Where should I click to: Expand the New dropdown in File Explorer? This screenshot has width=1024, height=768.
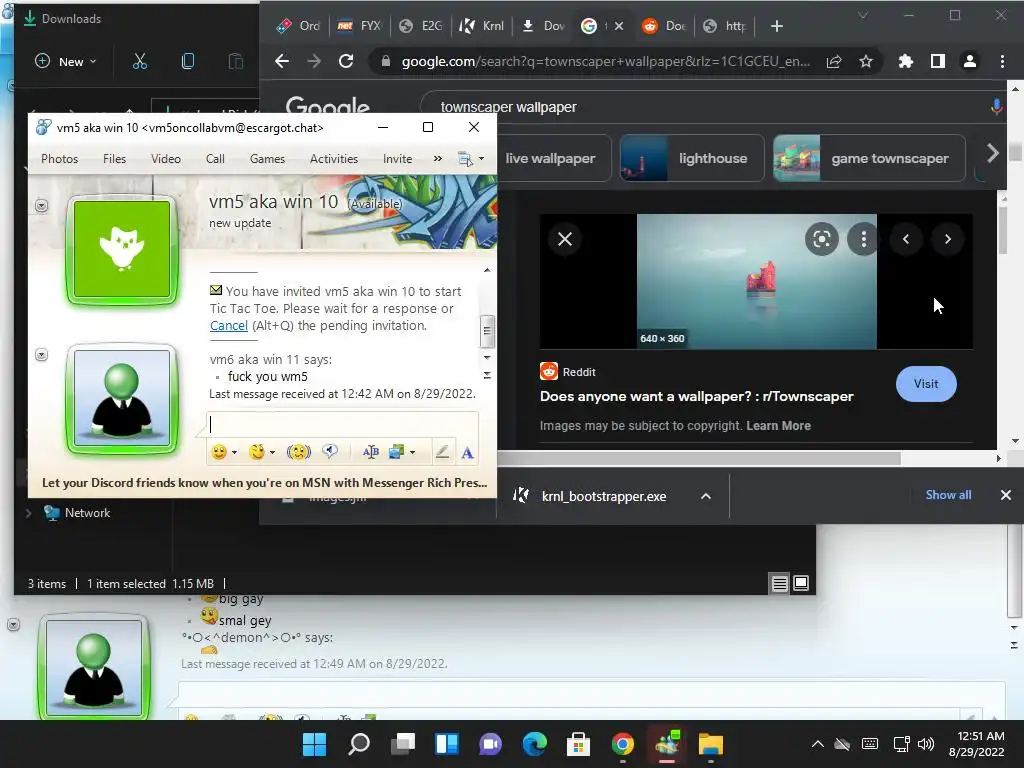point(65,61)
